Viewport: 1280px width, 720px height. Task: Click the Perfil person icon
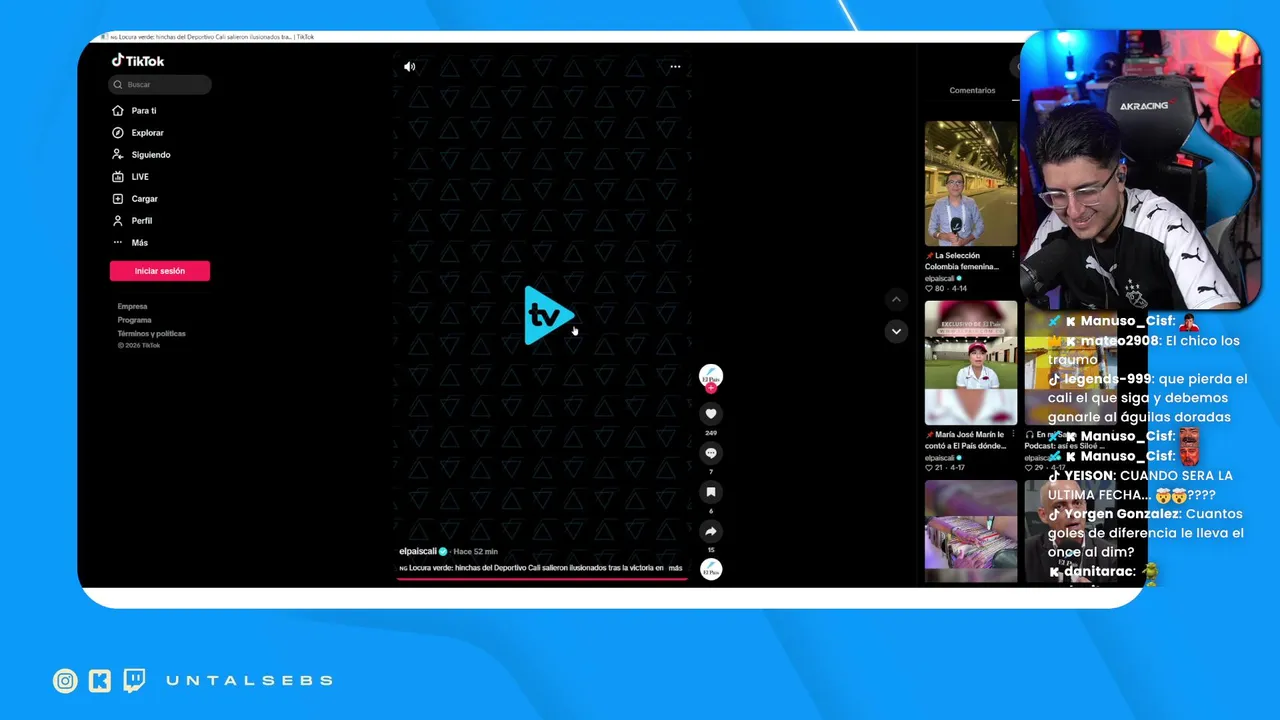pos(118,221)
